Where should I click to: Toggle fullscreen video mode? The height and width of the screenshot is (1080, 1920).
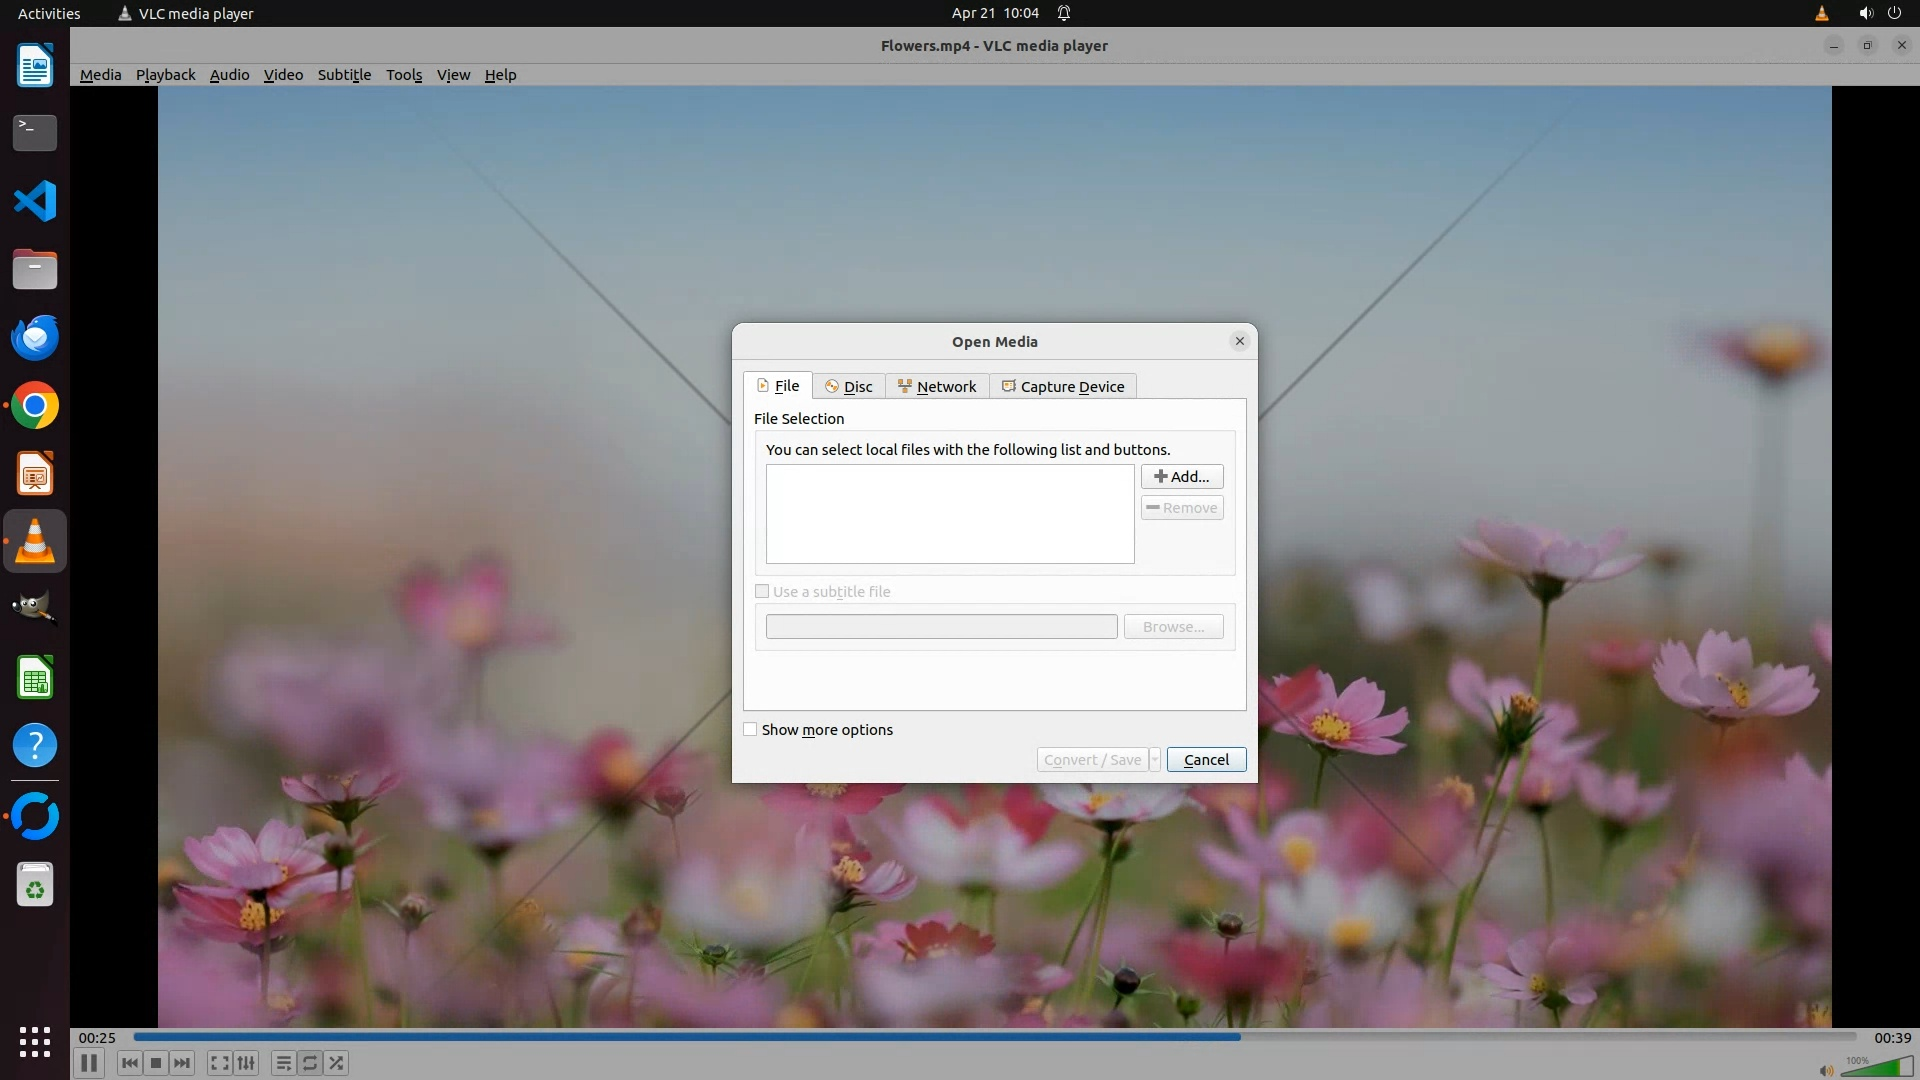tap(219, 1063)
